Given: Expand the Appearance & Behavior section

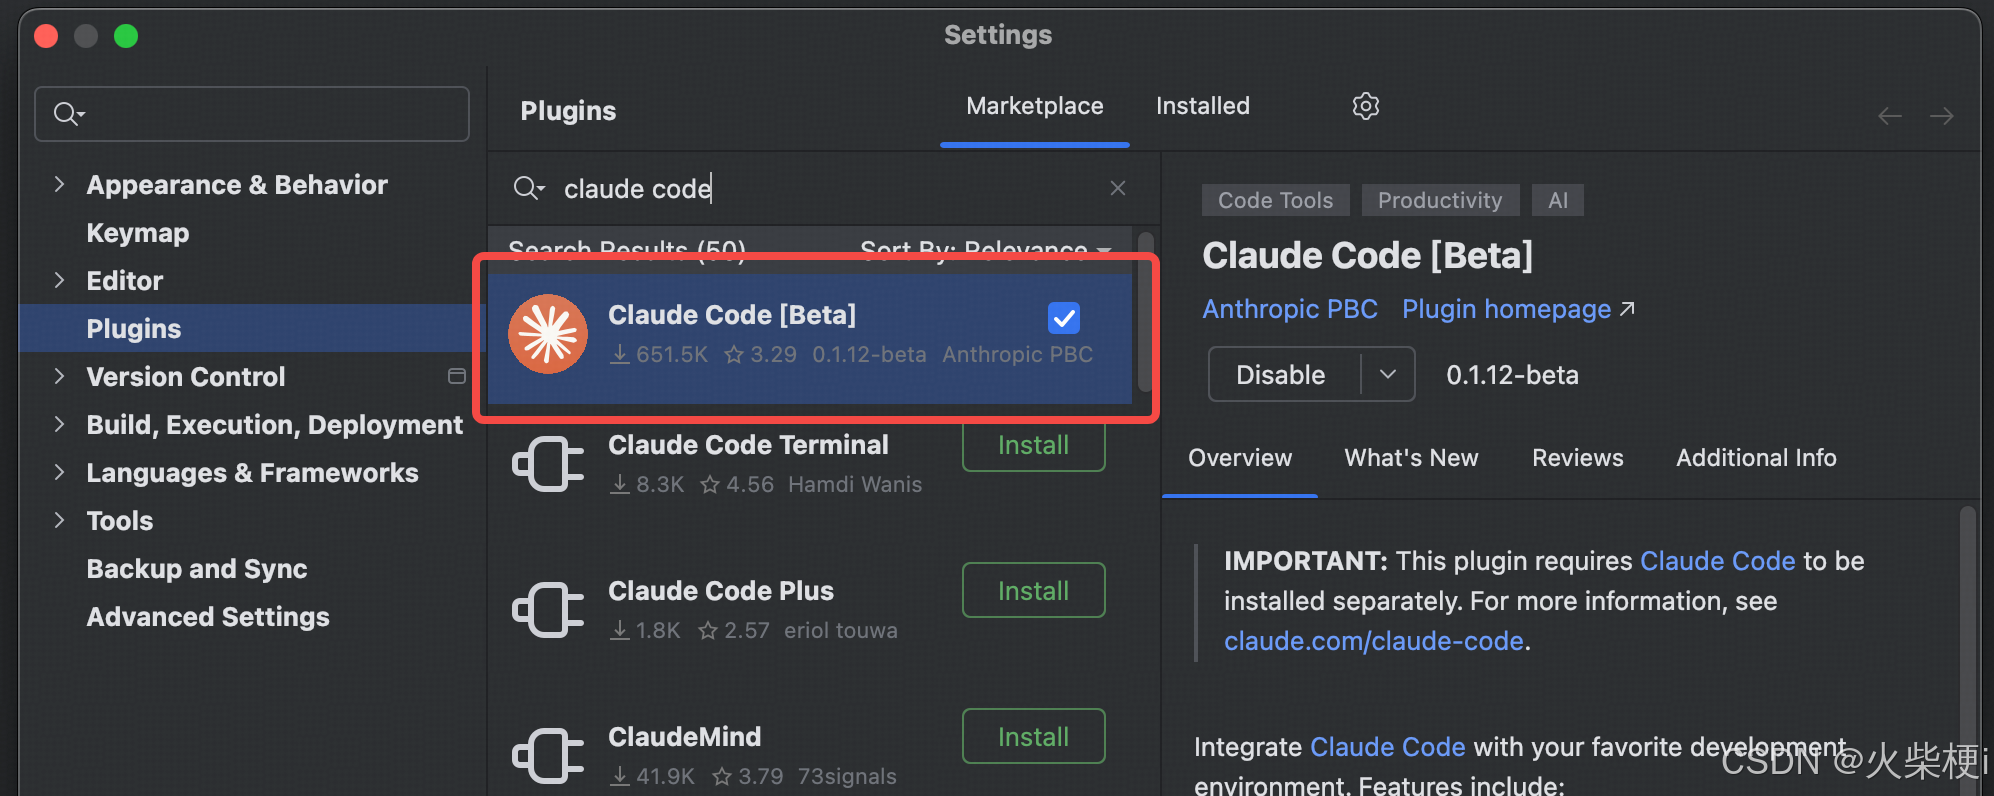Looking at the screenshot, I should click(x=60, y=184).
